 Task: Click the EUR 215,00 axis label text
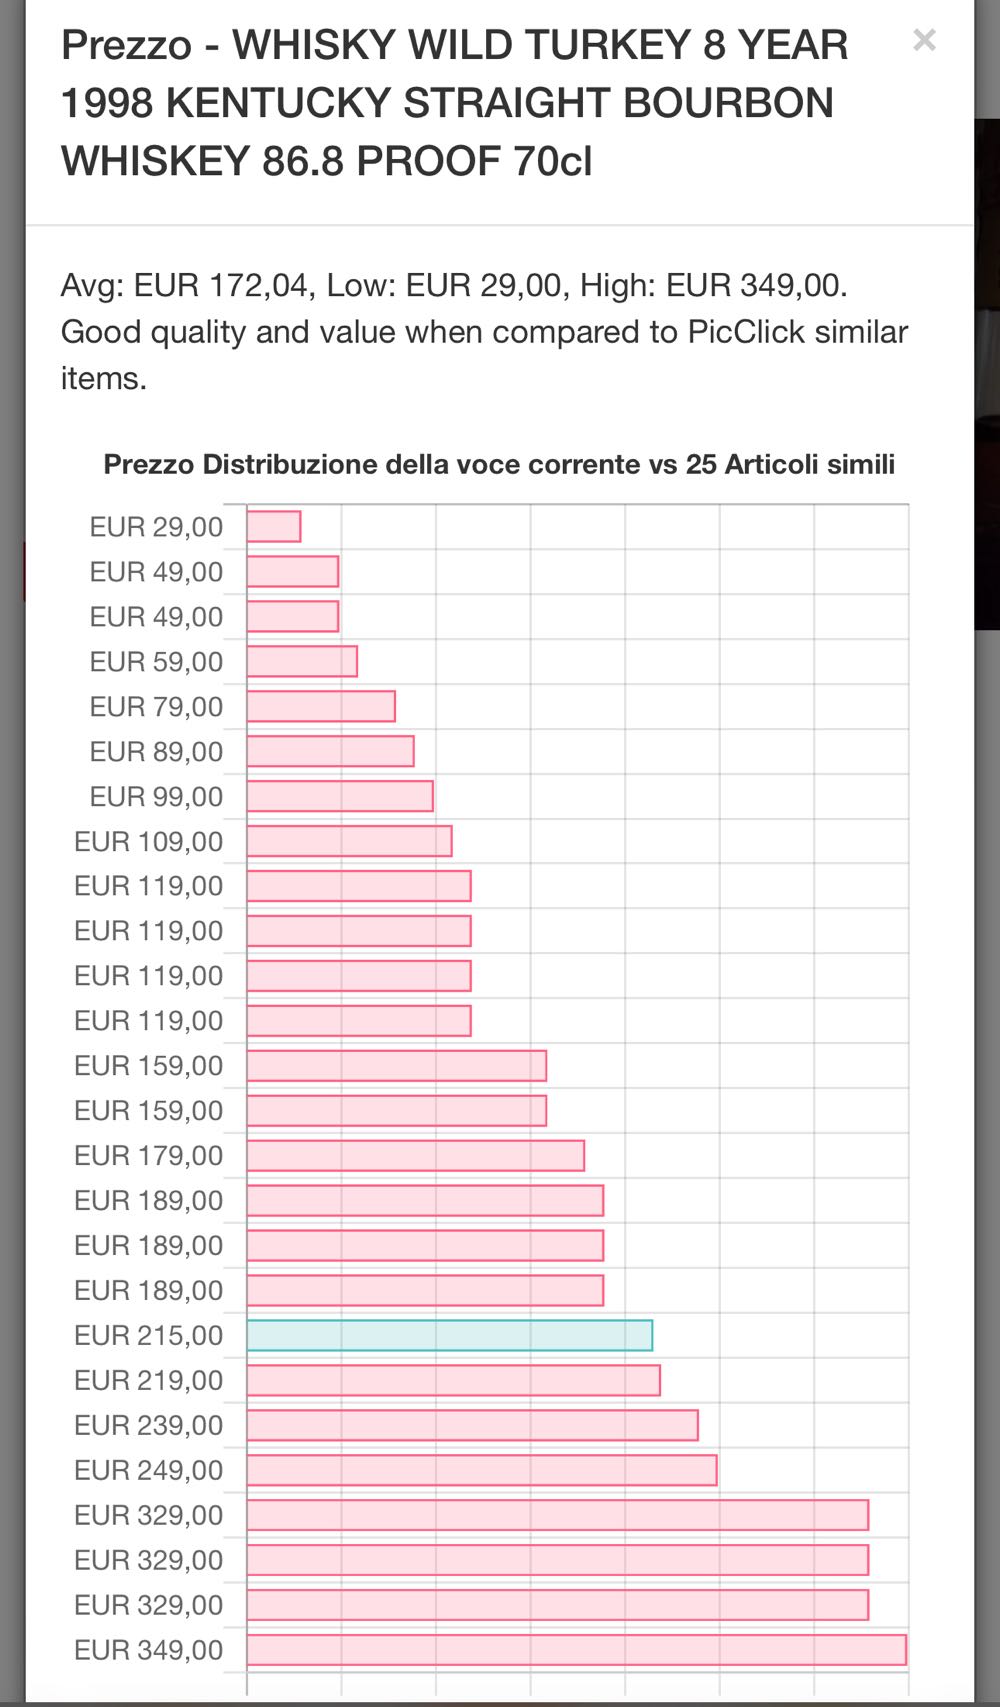point(149,1336)
